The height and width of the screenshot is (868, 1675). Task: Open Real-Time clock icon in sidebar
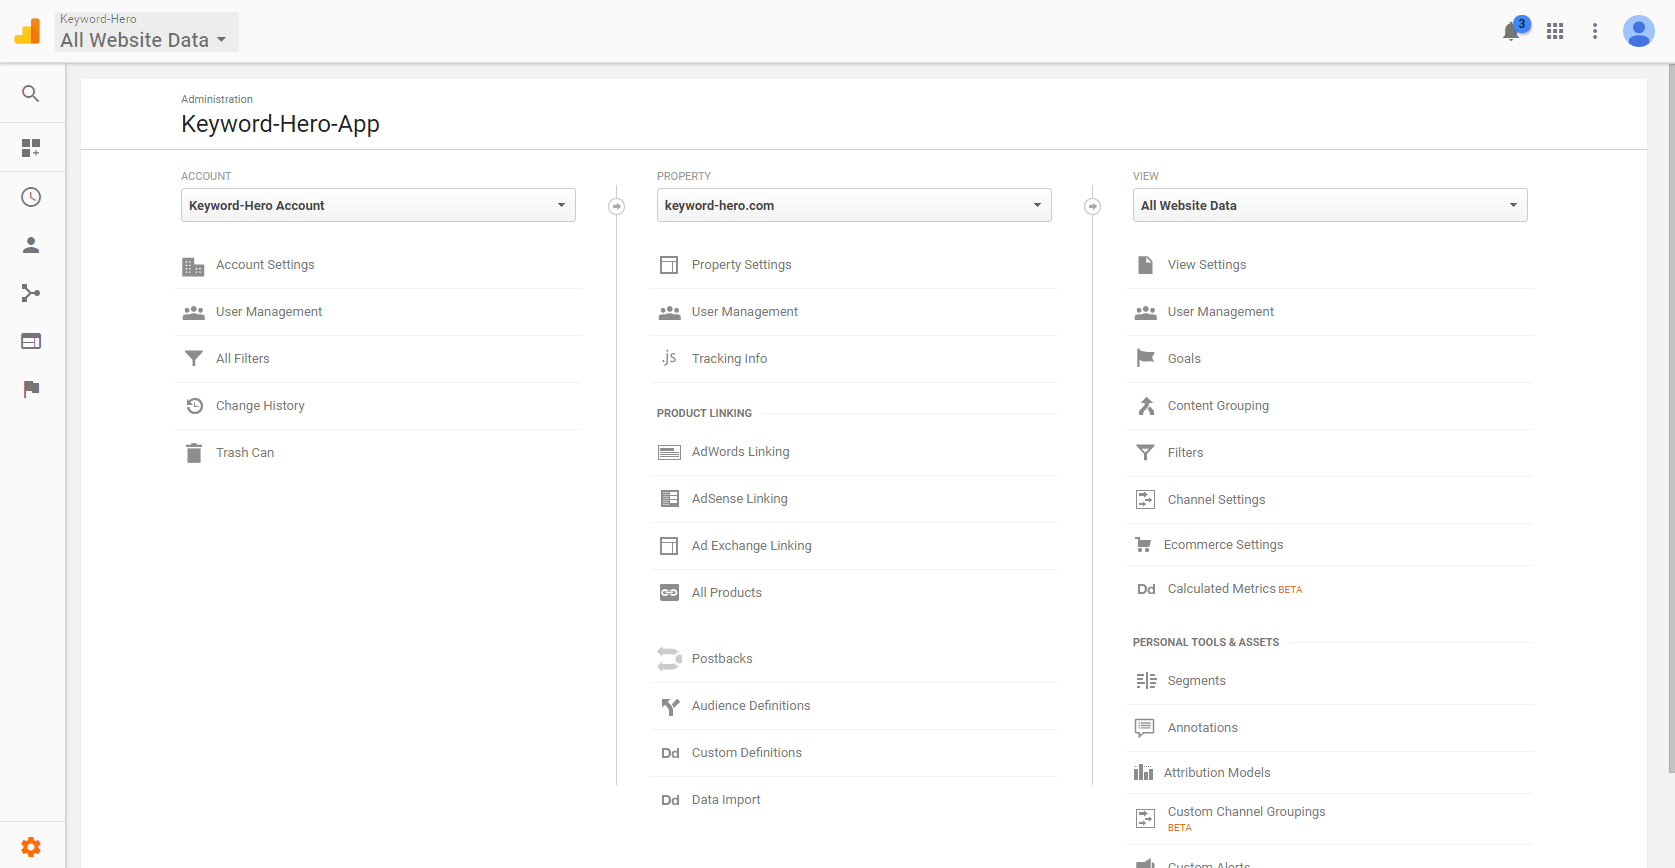[31, 197]
